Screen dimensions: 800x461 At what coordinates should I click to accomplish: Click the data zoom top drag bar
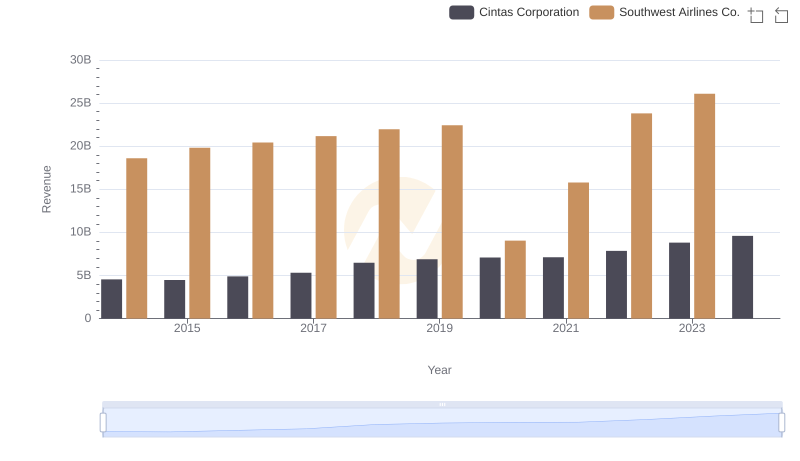coord(442,404)
